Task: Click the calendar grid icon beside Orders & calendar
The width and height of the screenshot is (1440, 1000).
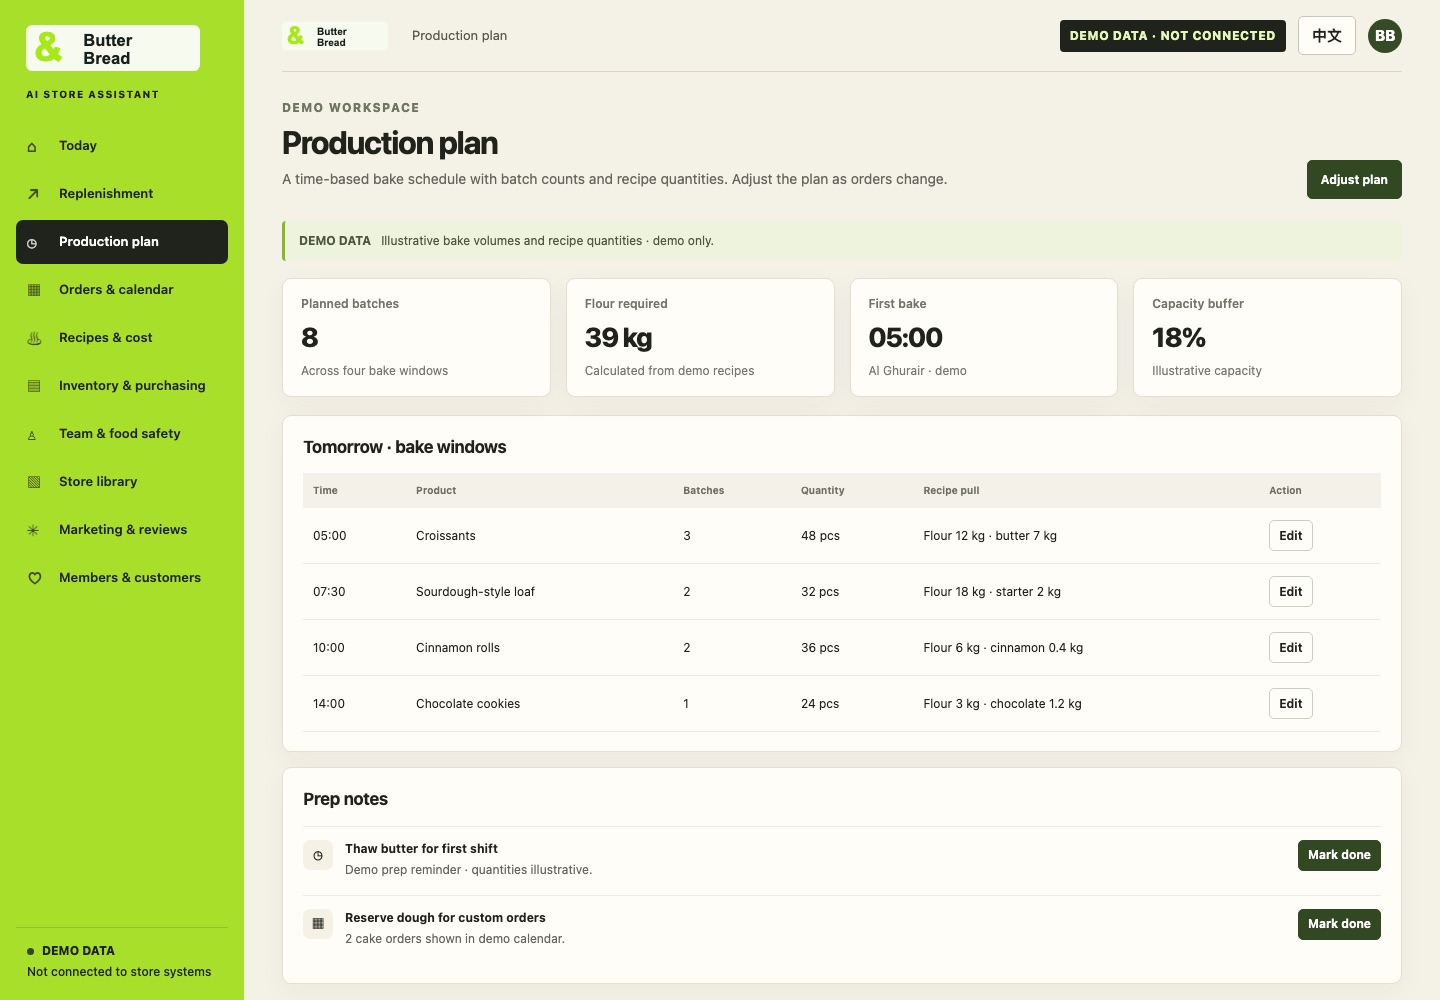Action: tap(34, 290)
